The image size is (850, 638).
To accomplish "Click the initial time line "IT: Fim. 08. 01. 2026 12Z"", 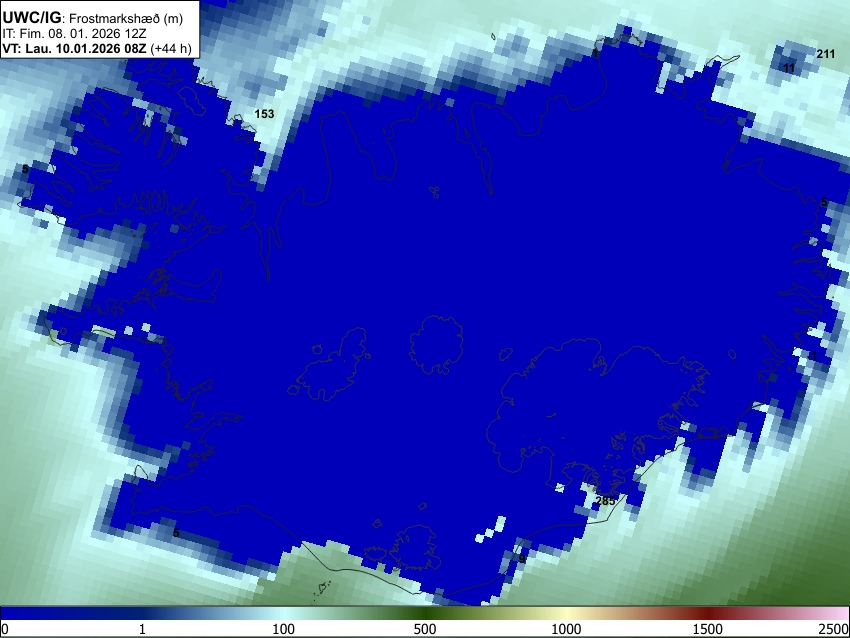I will [x=74, y=34].
